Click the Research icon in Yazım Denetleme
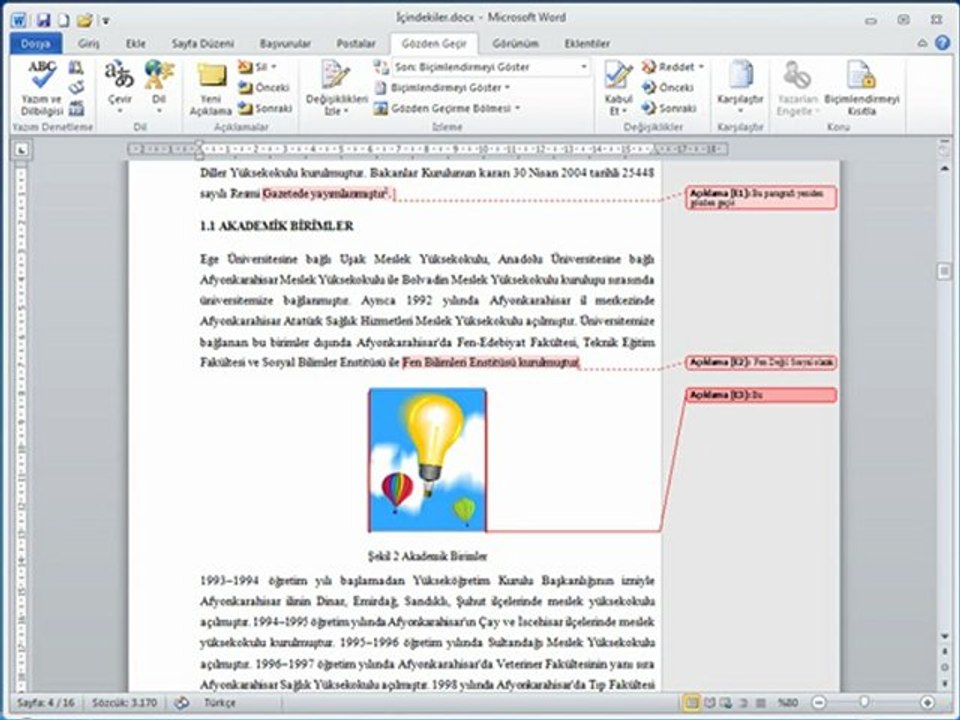 (x=76, y=67)
